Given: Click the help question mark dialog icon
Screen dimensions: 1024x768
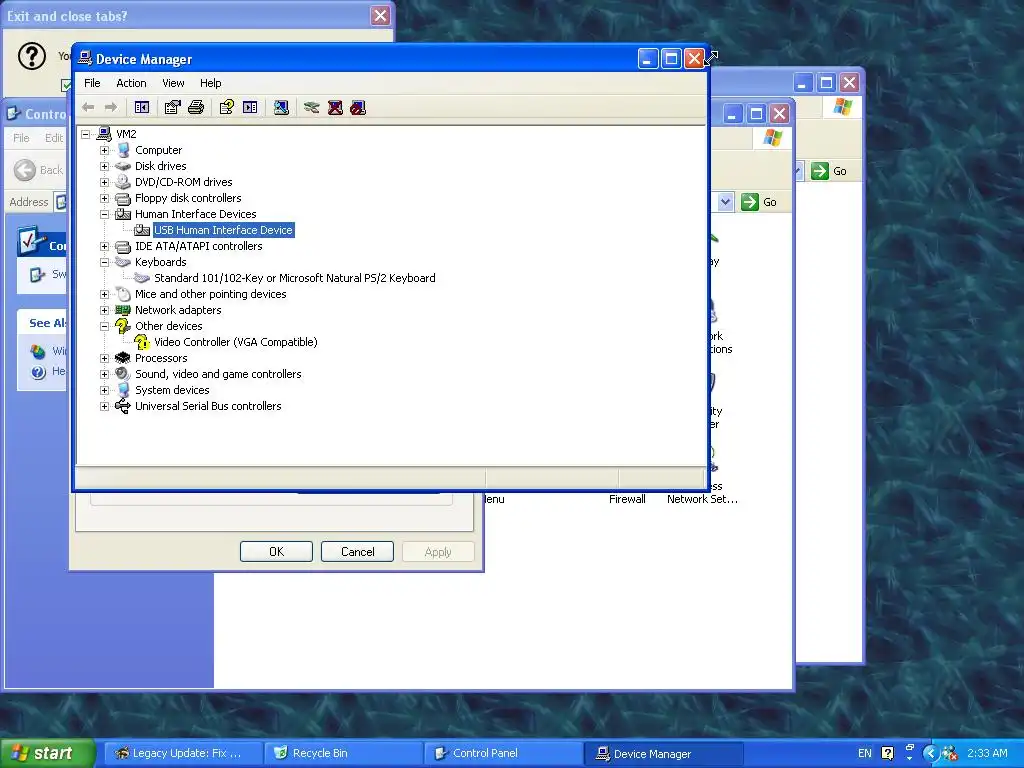Looking at the screenshot, I should [31, 56].
